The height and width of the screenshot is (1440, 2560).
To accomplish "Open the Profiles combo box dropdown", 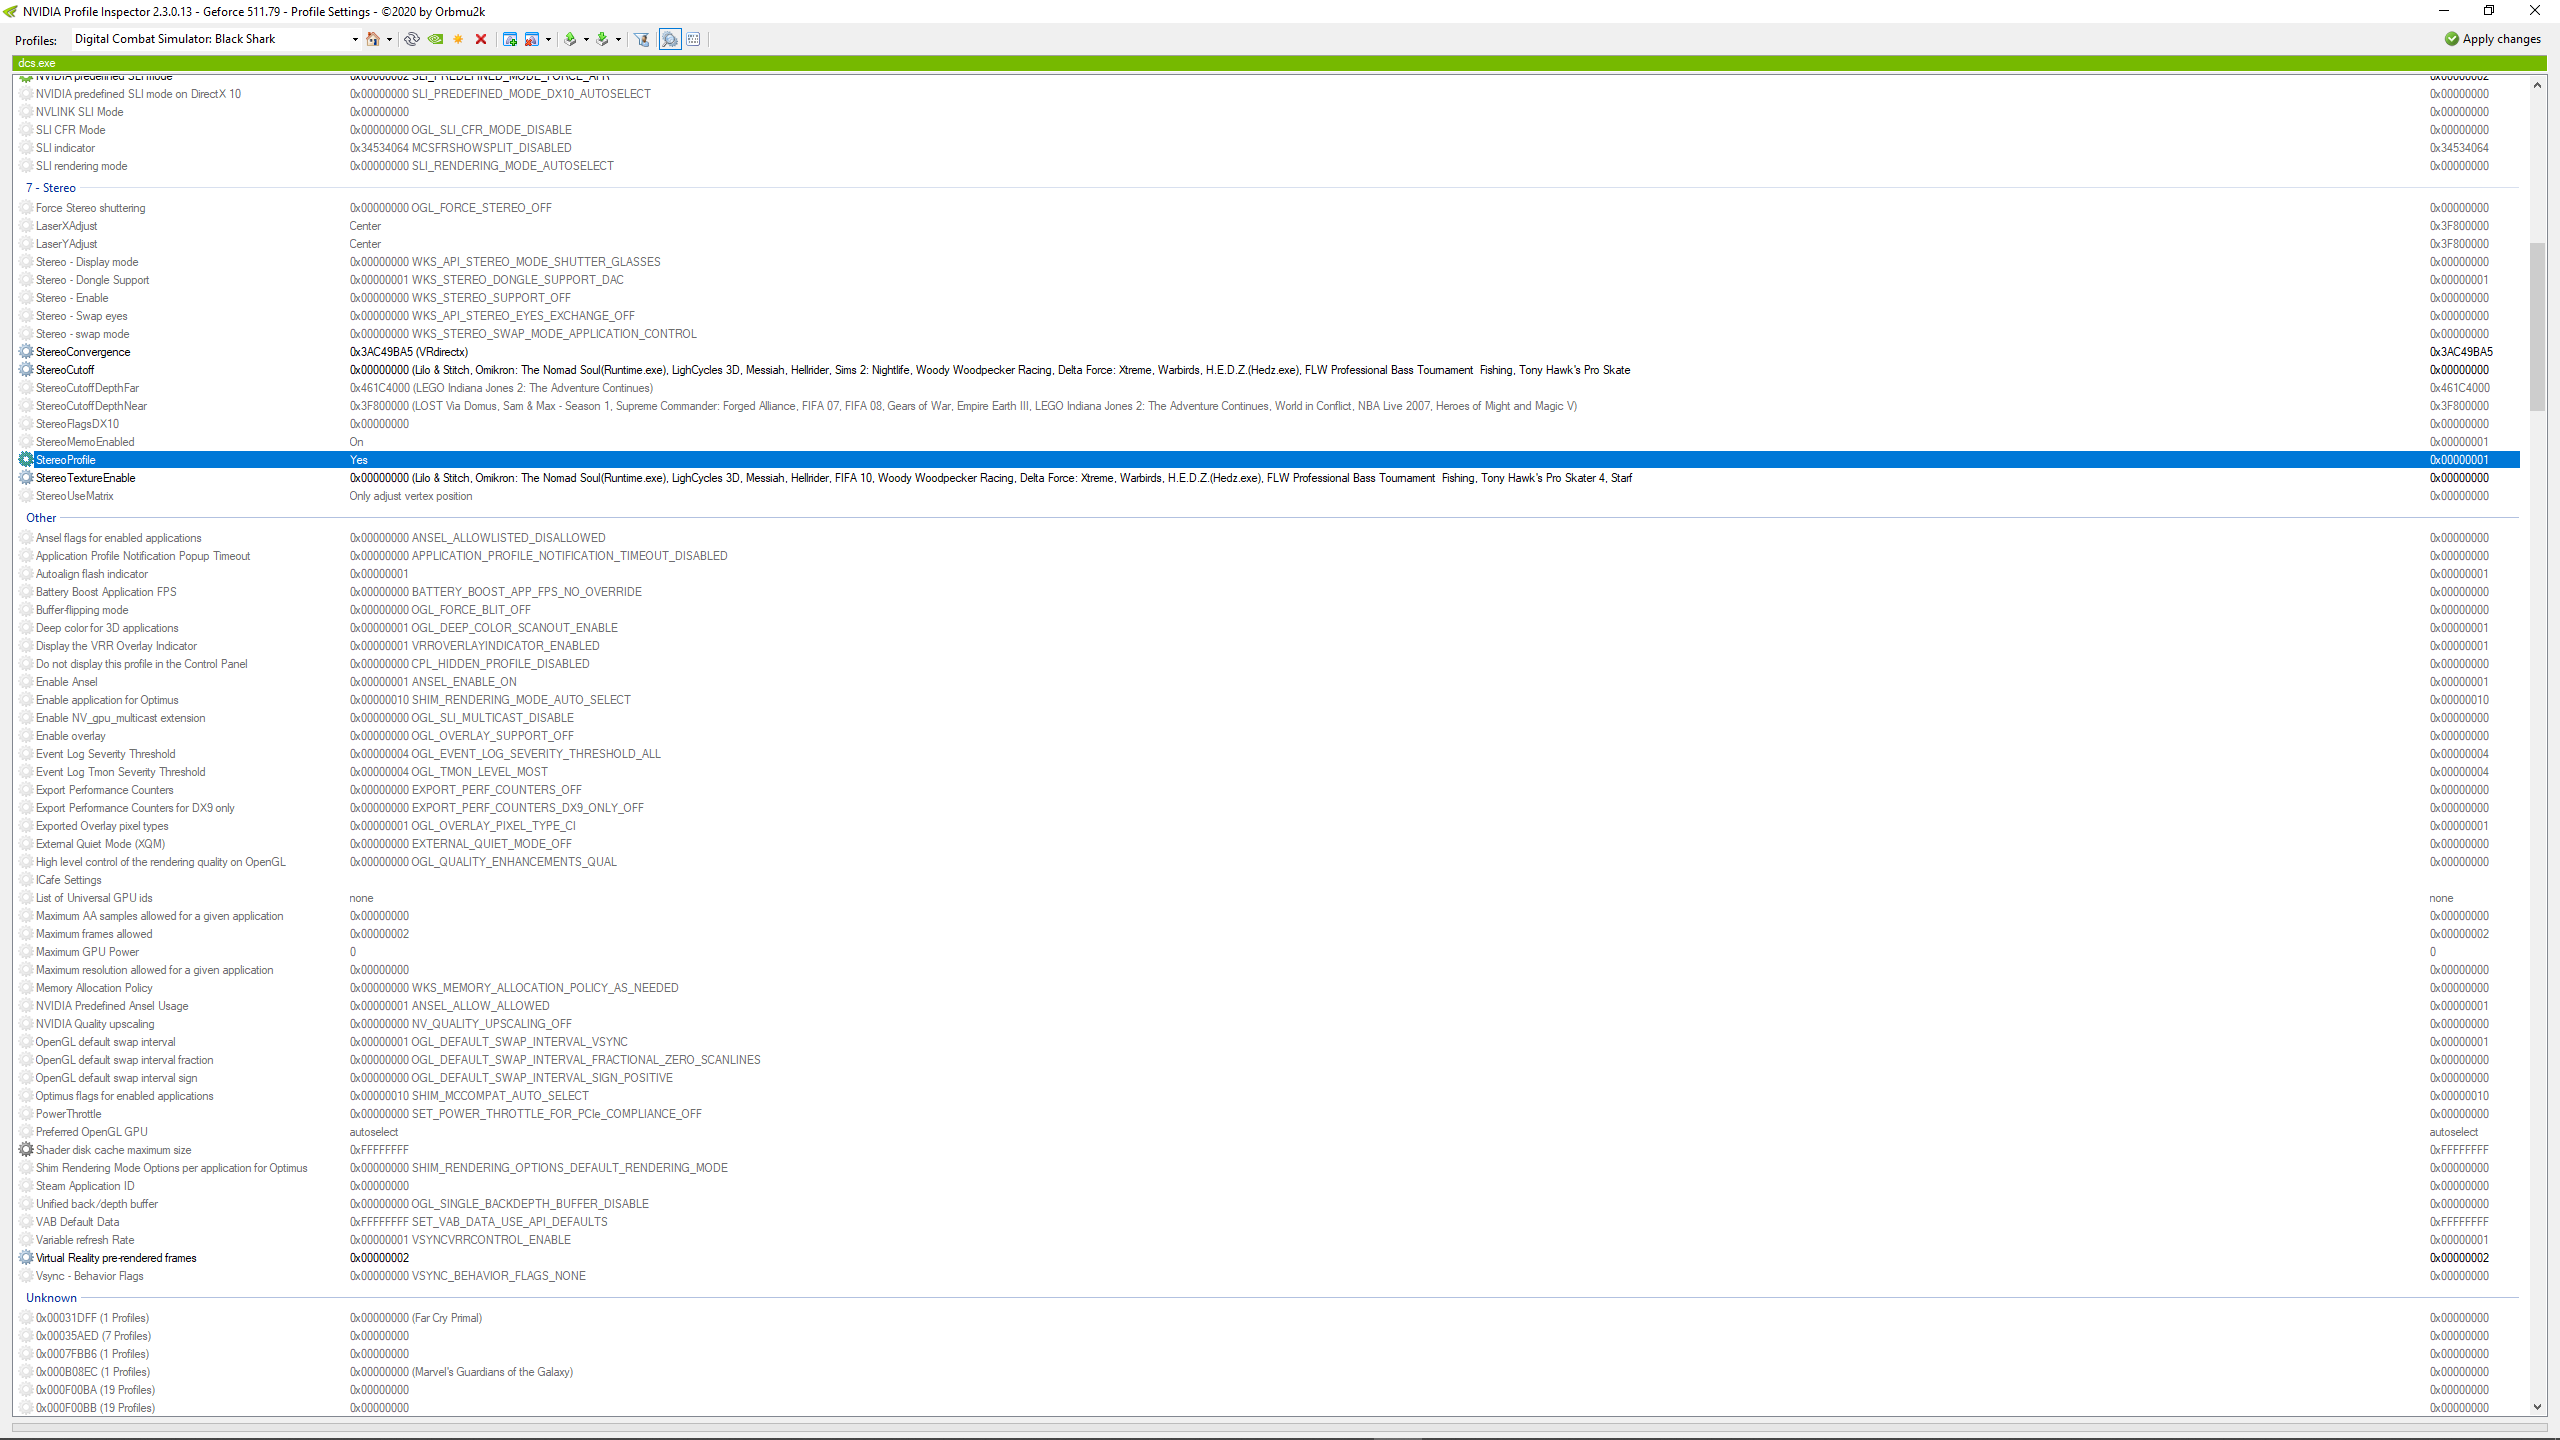I will coord(355,39).
